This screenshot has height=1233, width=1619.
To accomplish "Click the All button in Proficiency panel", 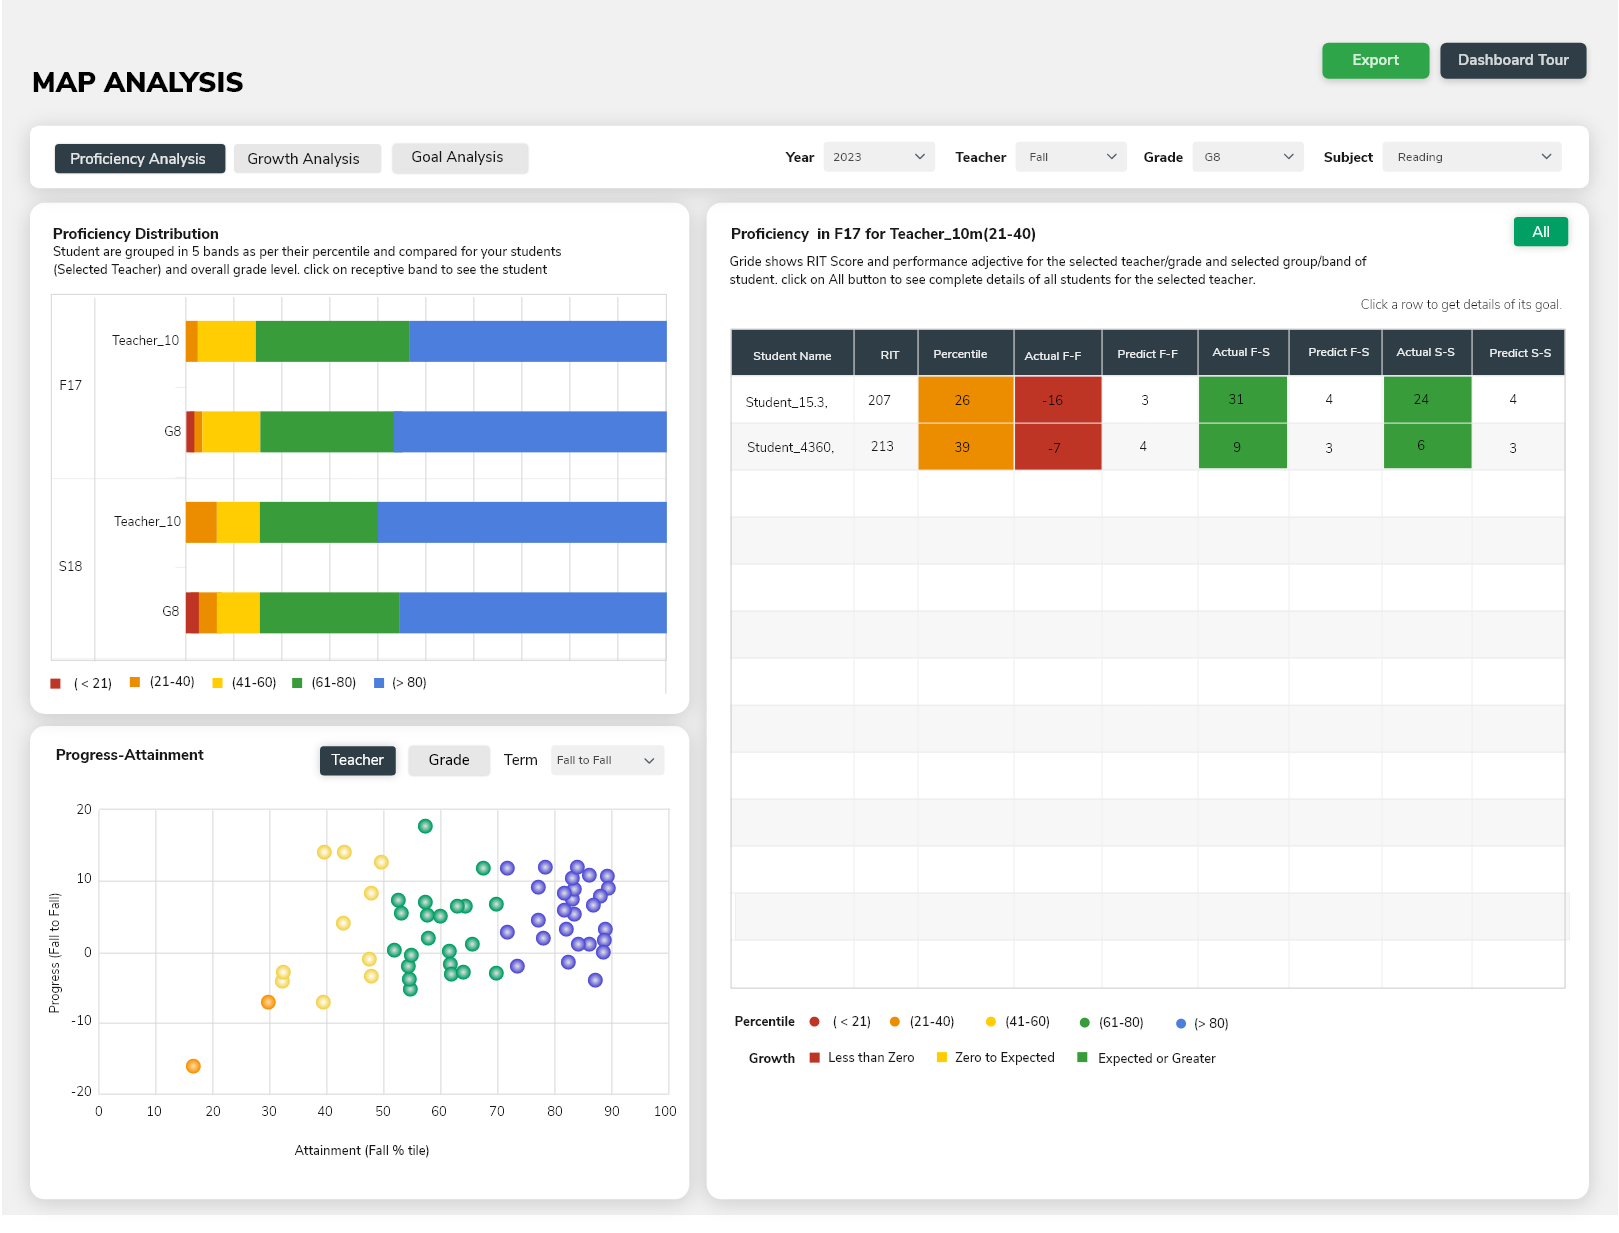I will (x=1540, y=232).
